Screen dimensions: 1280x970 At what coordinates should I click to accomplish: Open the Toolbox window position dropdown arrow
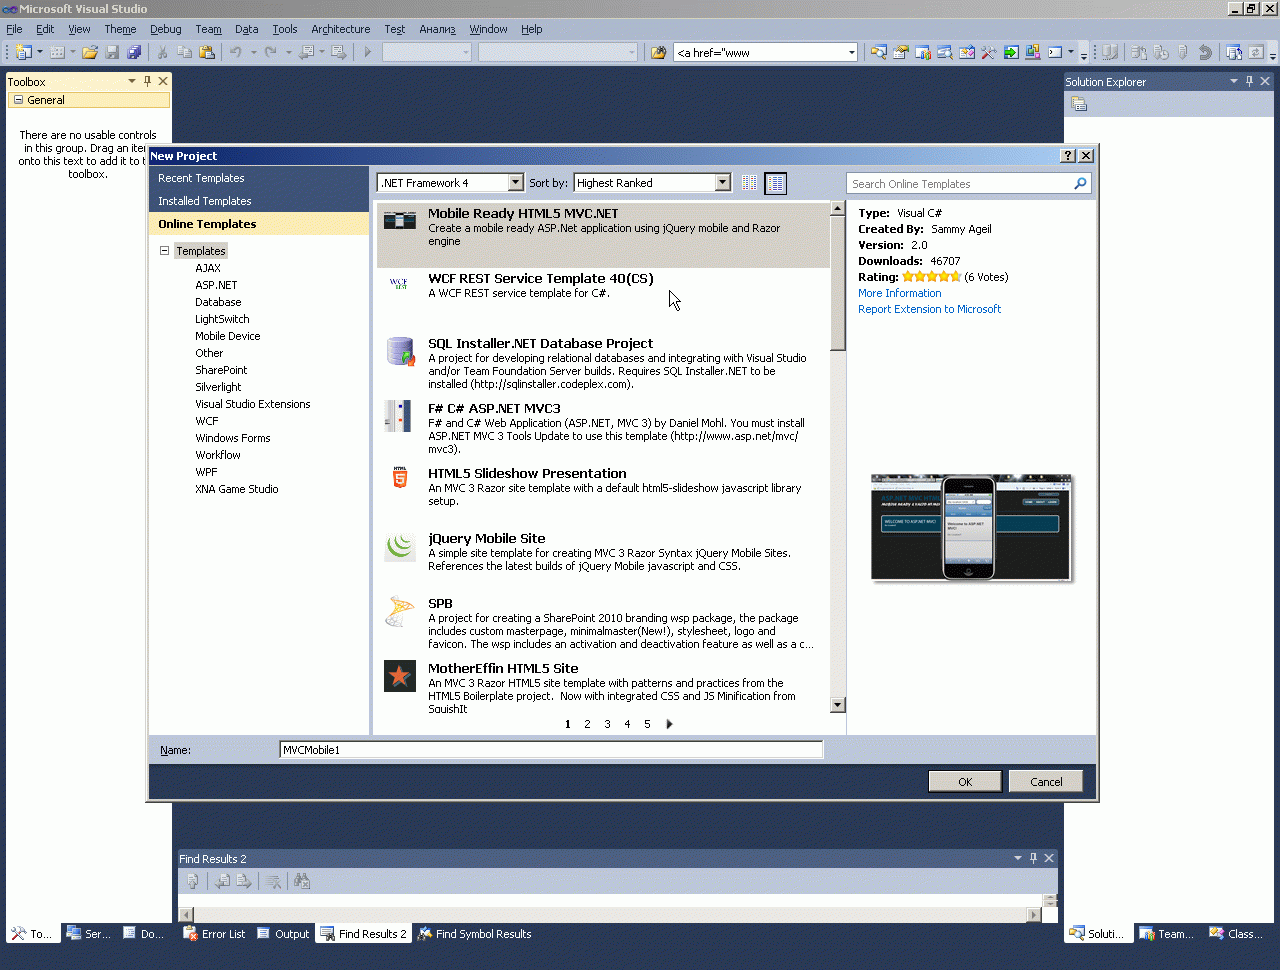(x=131, y=81)
